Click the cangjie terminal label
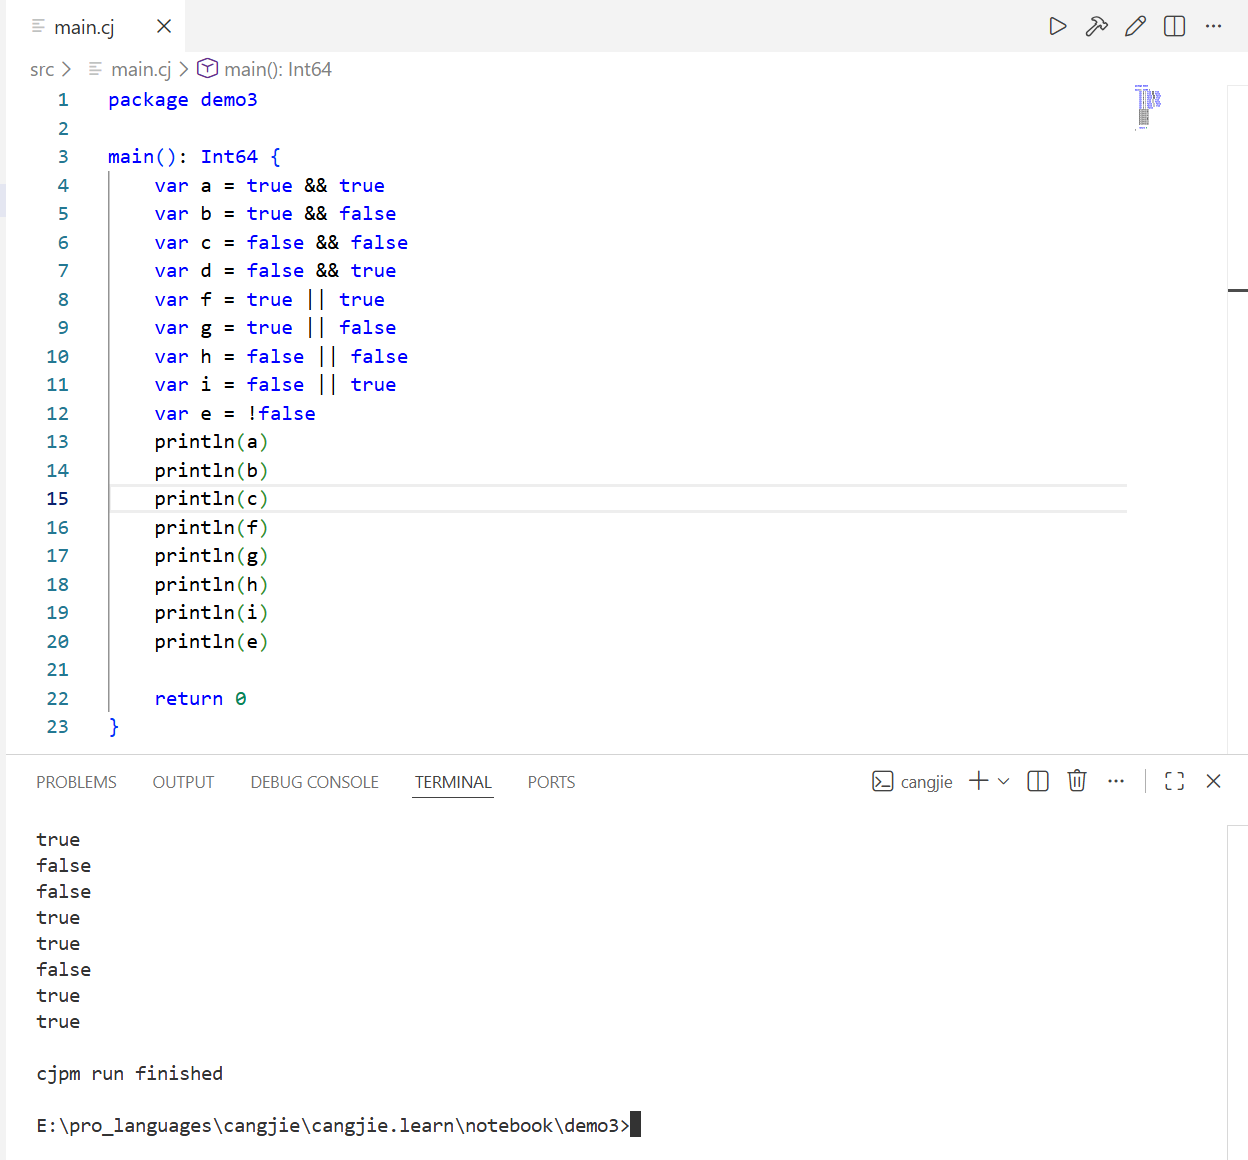1248x1160 pixels. tap(926, 782)
